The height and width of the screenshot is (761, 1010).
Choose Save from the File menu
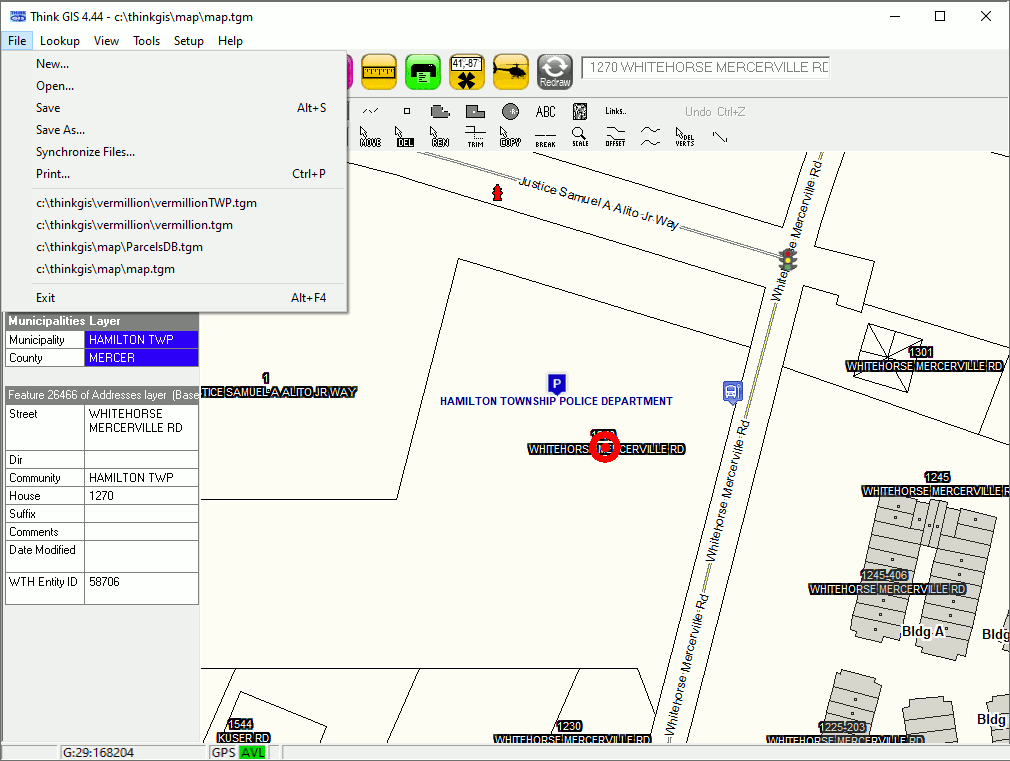click(x=175, y=108)
